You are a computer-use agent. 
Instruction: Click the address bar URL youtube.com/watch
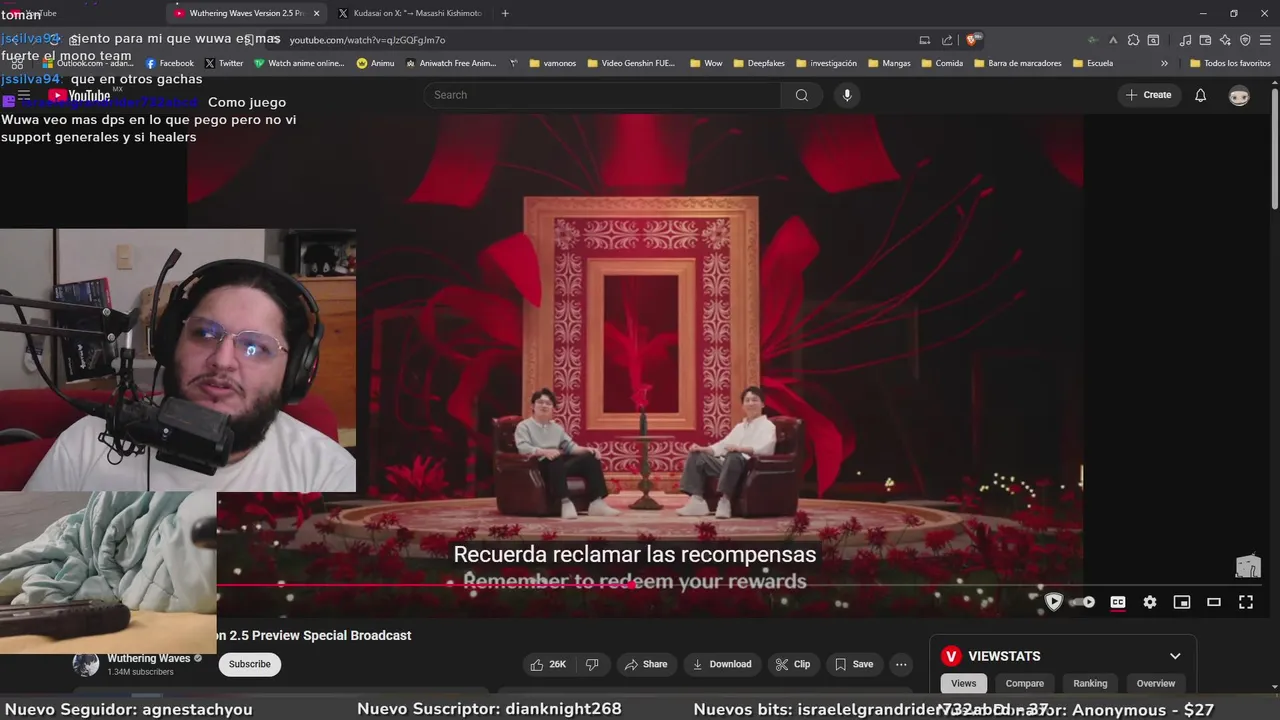367,40
